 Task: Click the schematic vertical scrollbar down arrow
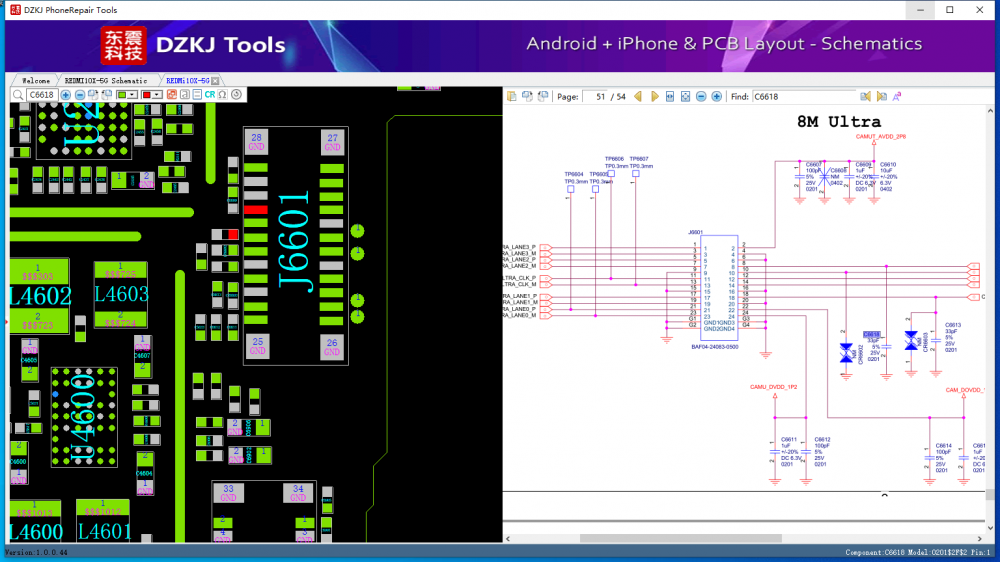990,528
